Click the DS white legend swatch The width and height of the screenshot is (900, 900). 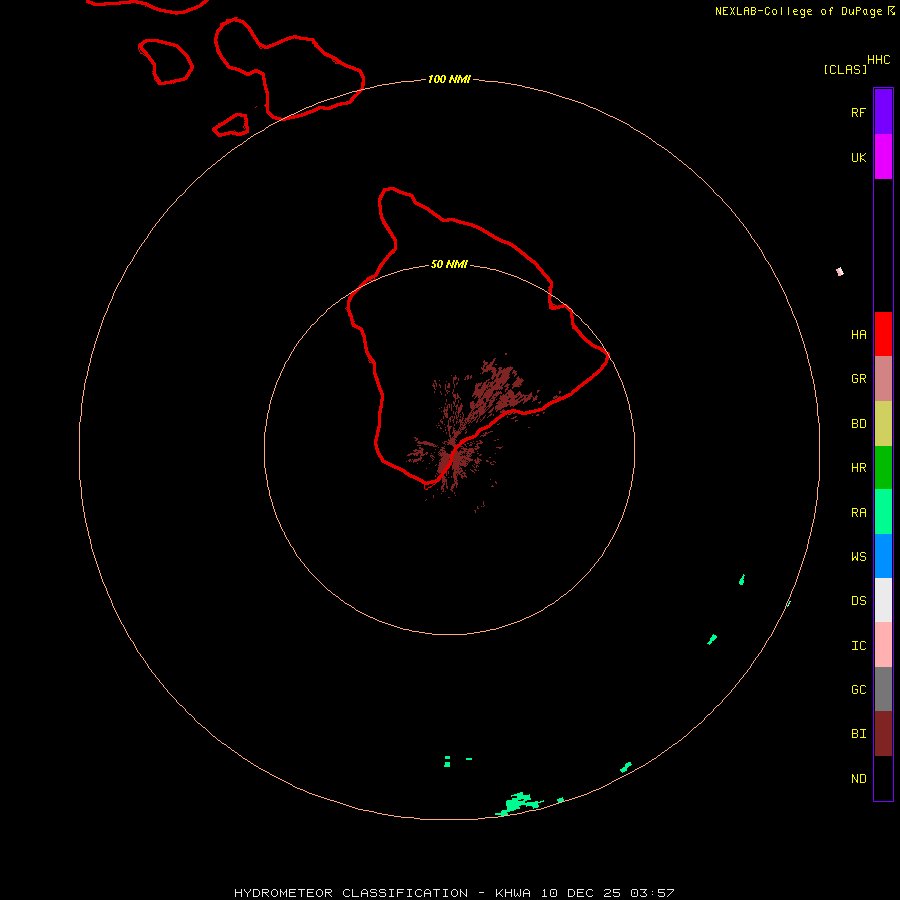[883, 600]
